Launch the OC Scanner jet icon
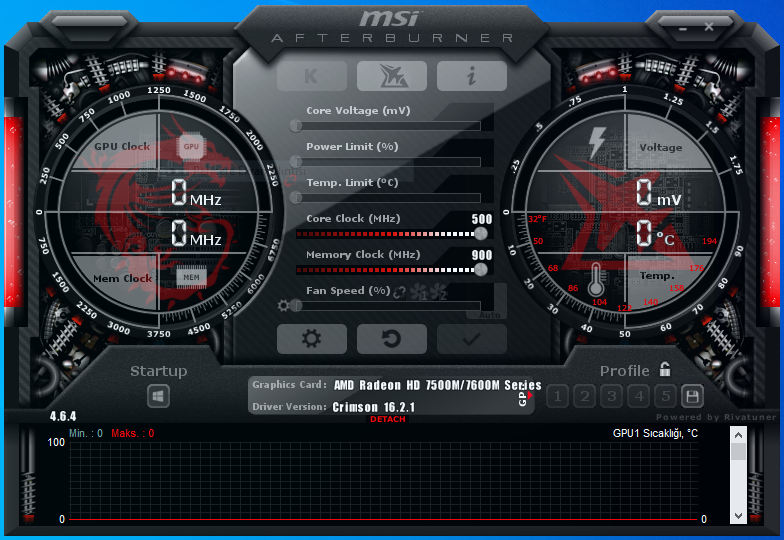The width and height of the screenshot is (784, 540). coord(392,76)
